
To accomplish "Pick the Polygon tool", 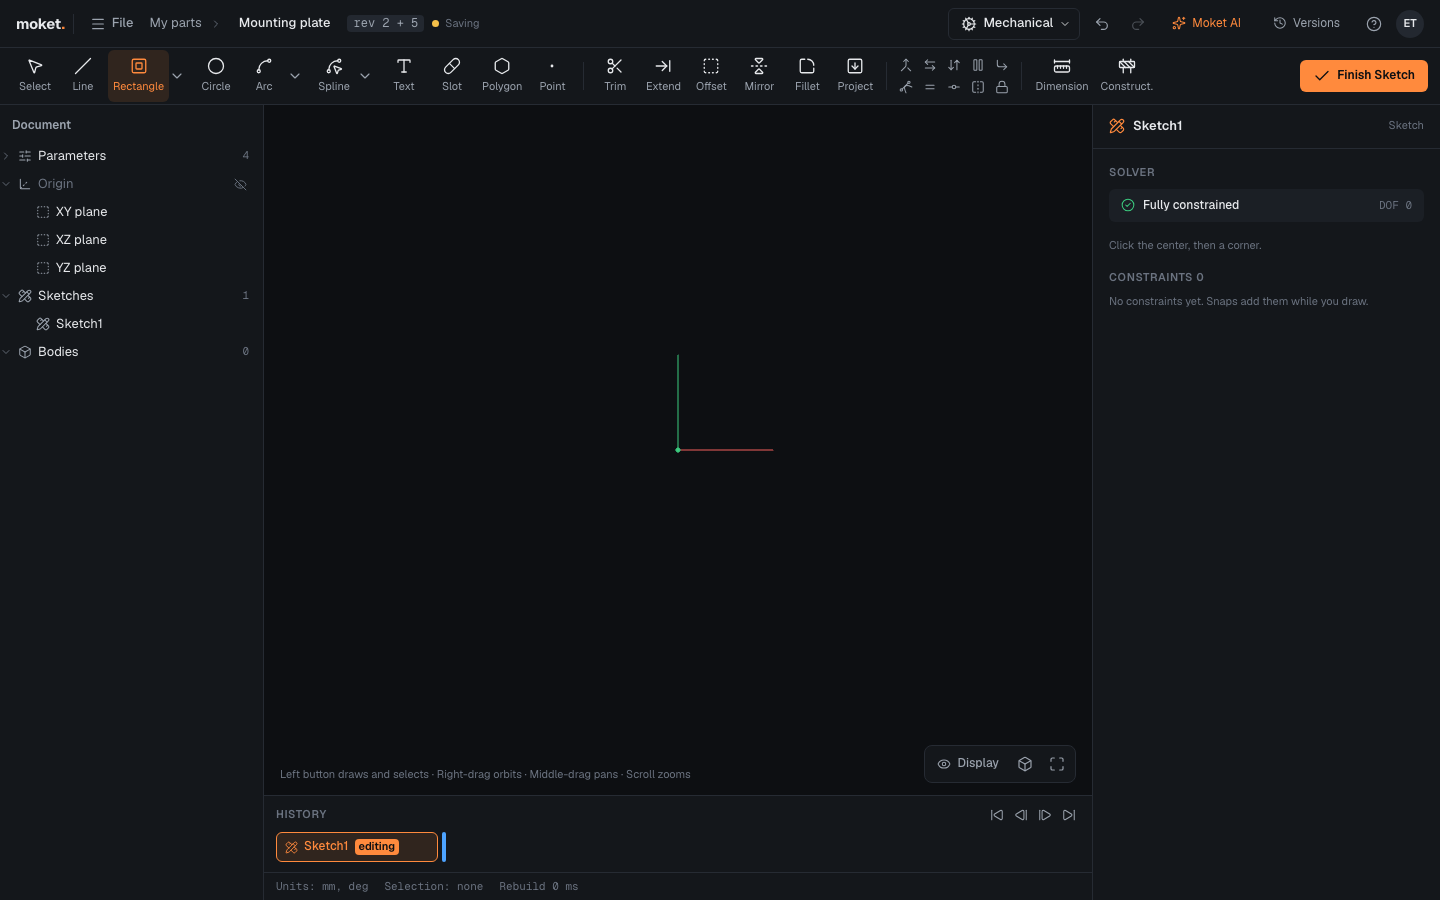I will point(502,75).
